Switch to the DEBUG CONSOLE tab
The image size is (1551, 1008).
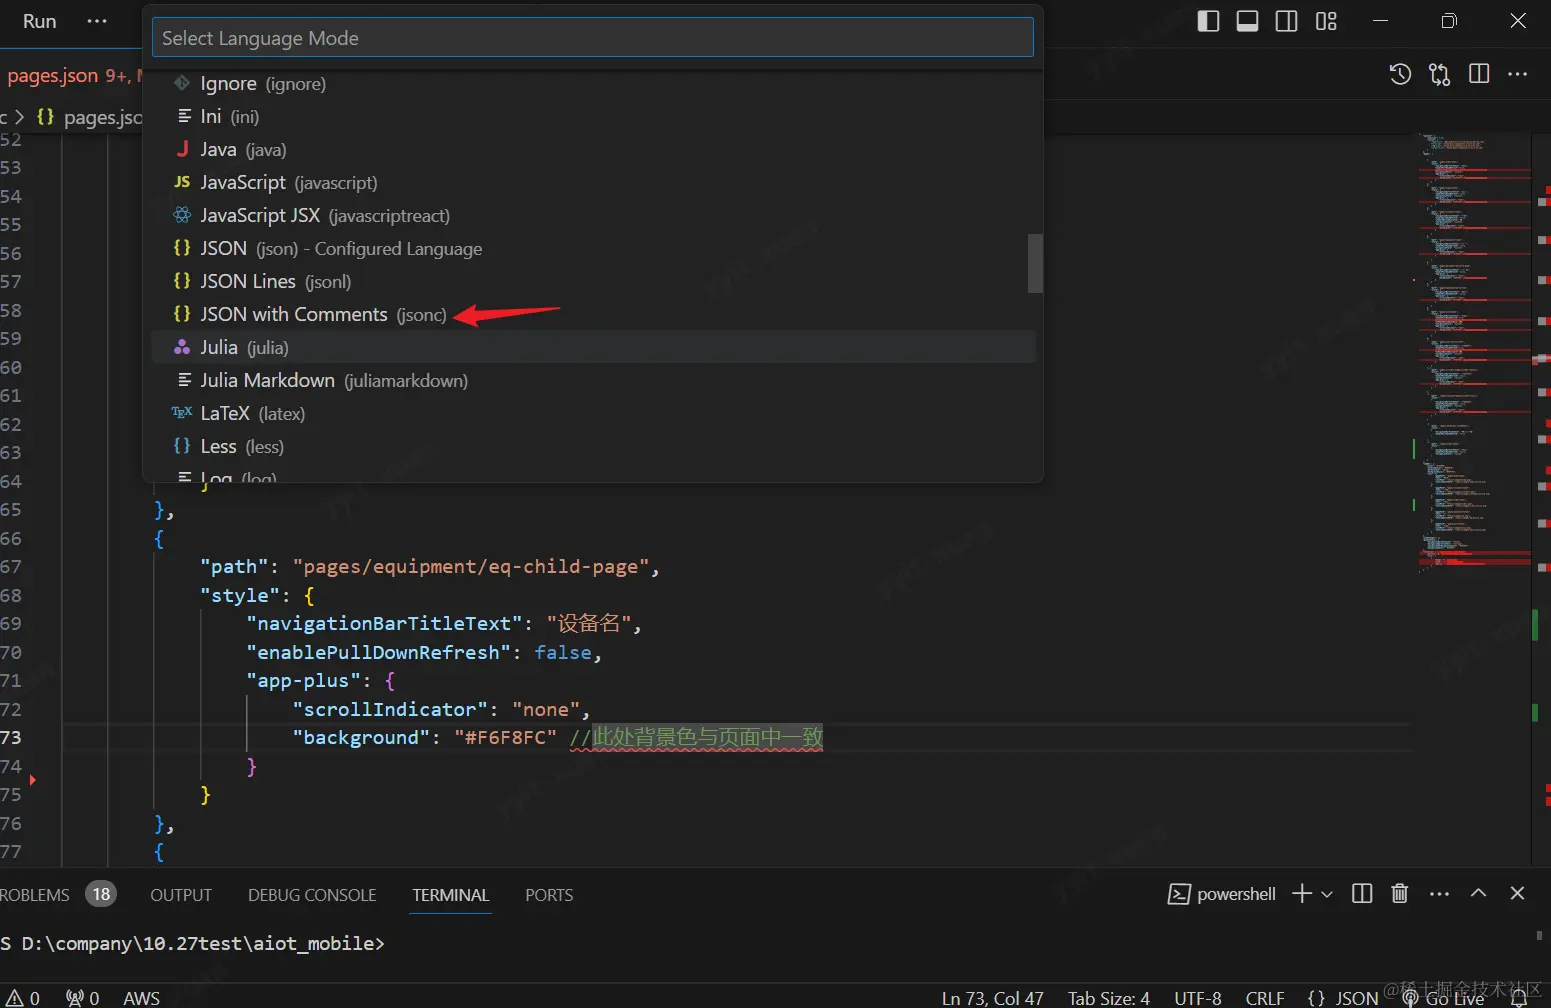[311, 895]
